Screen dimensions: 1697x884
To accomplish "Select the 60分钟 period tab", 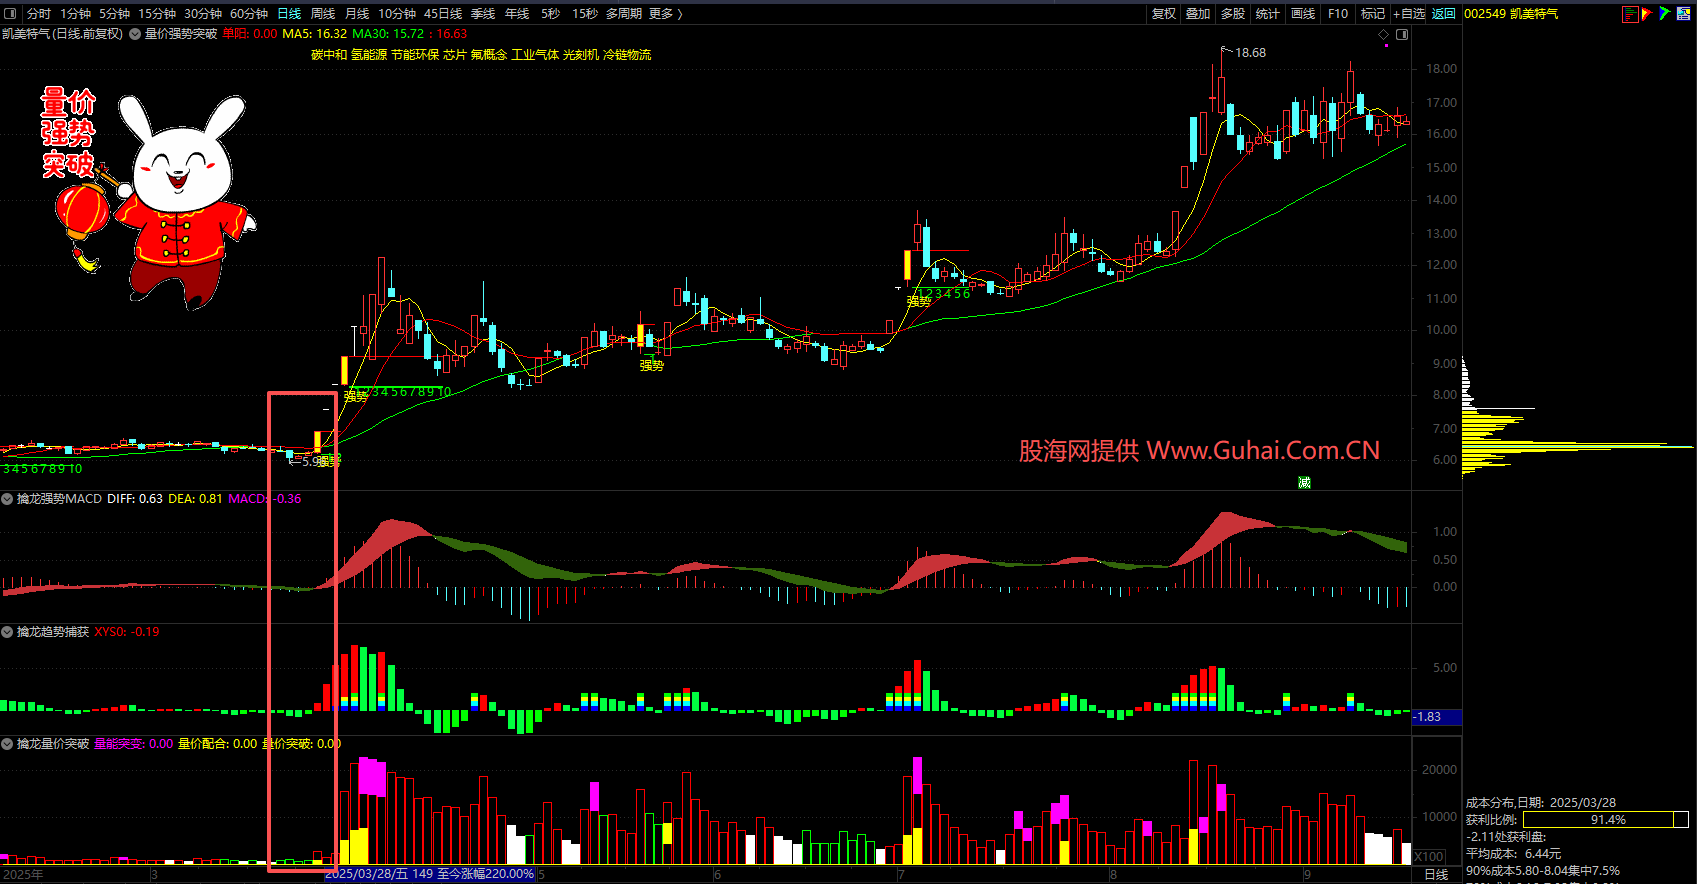I will (x=249, y=13).
